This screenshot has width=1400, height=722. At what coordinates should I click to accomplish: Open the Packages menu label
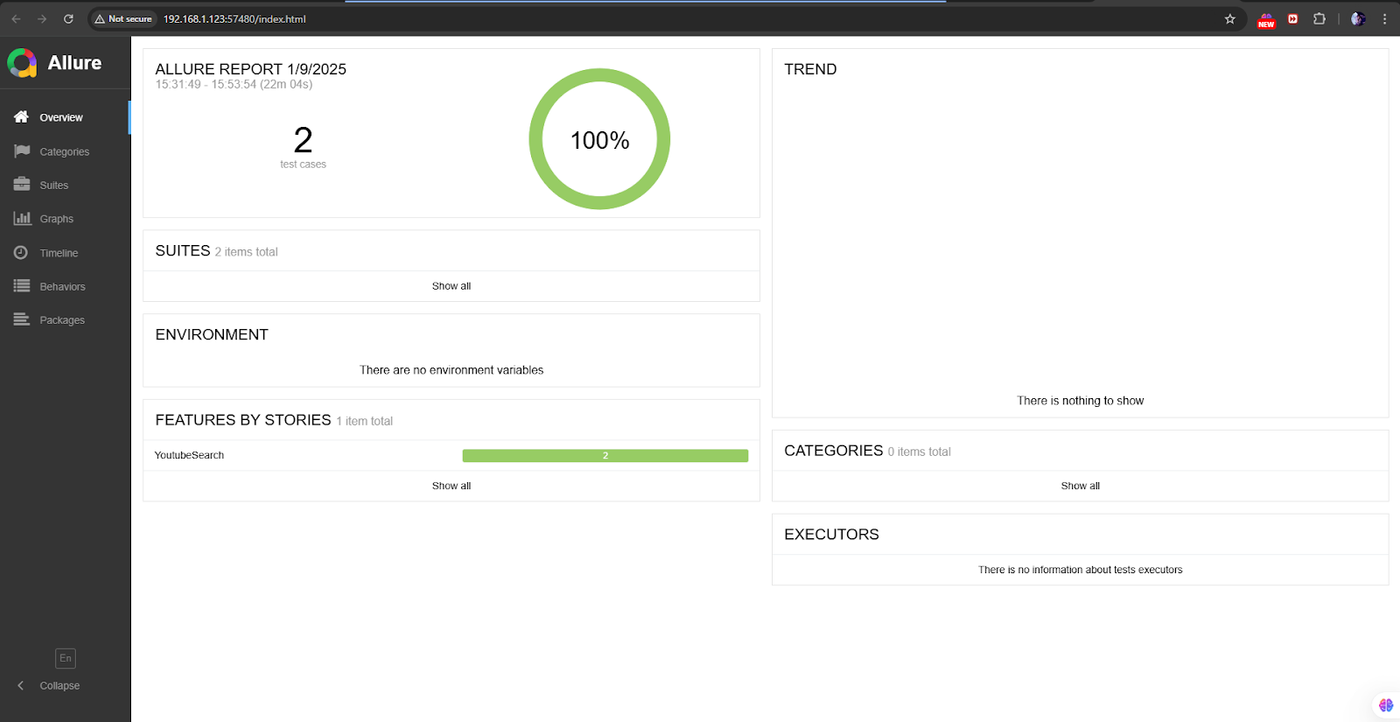click(x=62, y=321)
